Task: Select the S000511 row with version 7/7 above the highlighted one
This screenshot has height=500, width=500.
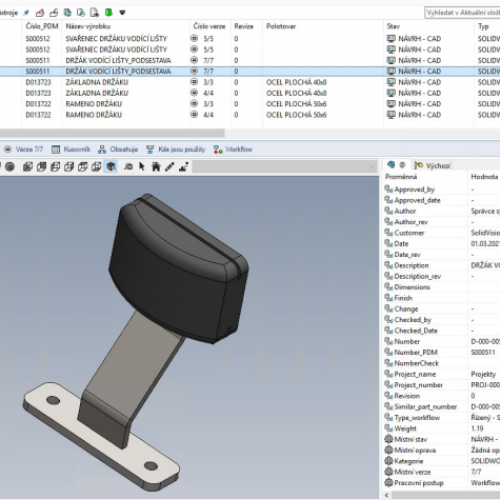Action: pos(250,60)
